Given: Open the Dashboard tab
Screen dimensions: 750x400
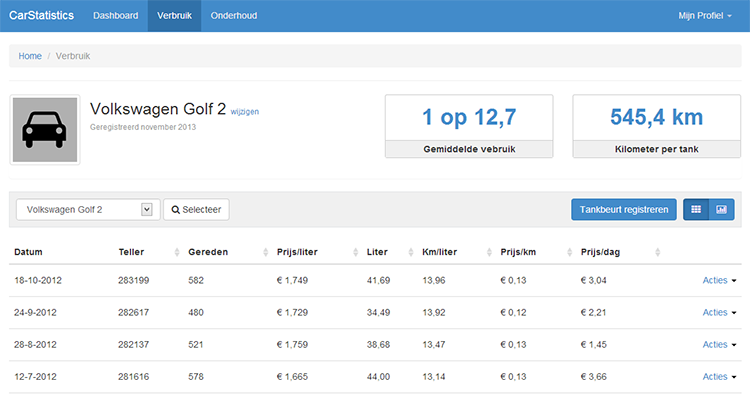Looking at the screenshot, I should tap(115, 15).
